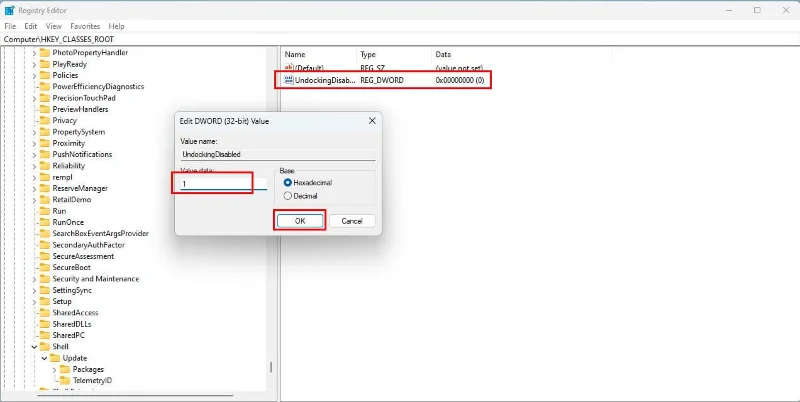Select the SecureAssessment folder icon
Screen dimensions: 800x402
[44, 256]
